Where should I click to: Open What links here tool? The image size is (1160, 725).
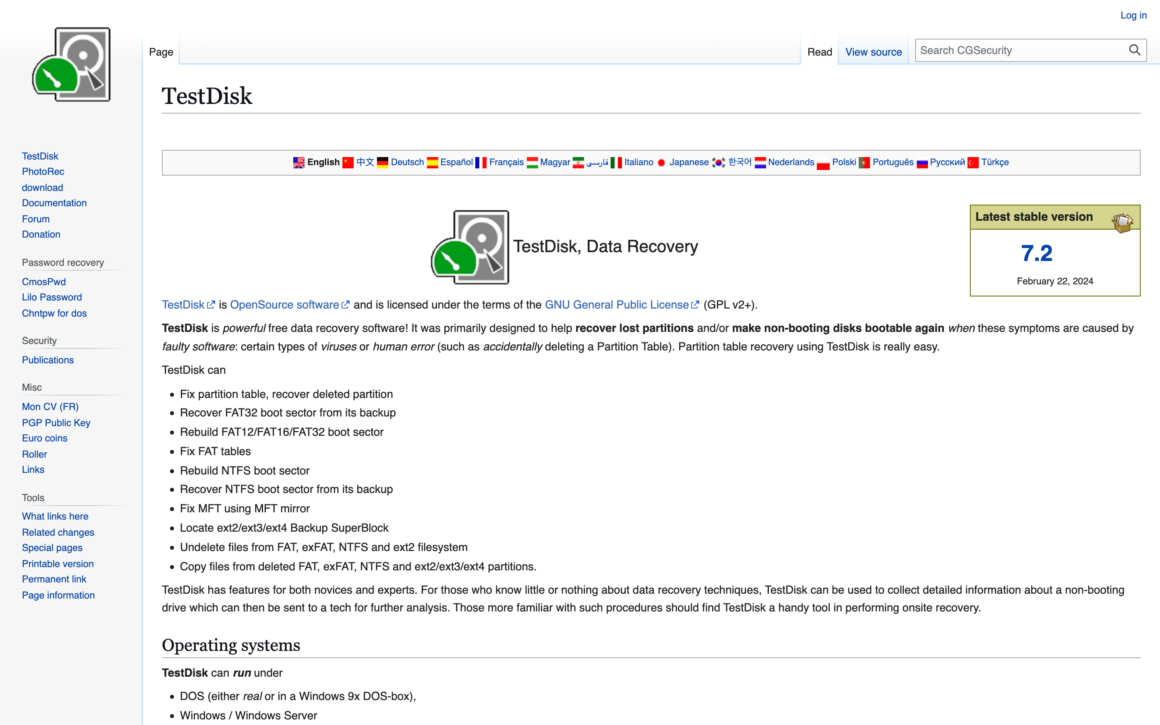point(55,516)
